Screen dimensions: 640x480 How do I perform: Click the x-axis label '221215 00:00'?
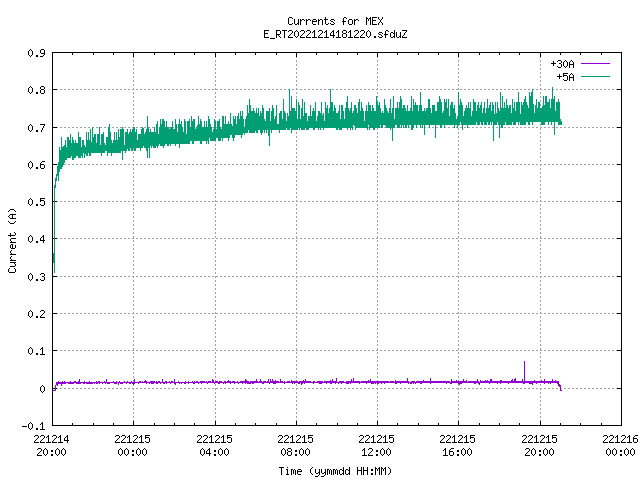point(132,445)
